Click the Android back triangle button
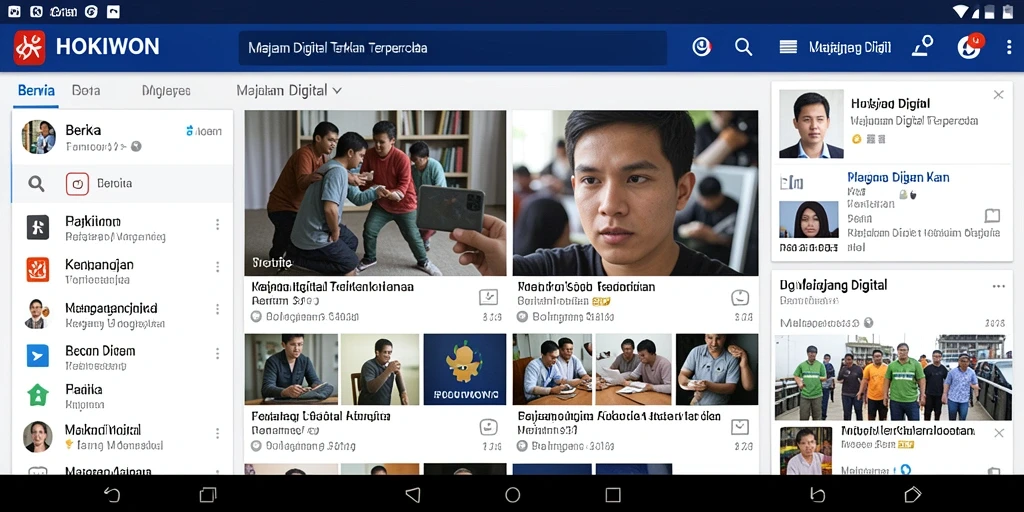 click(413, 494)
